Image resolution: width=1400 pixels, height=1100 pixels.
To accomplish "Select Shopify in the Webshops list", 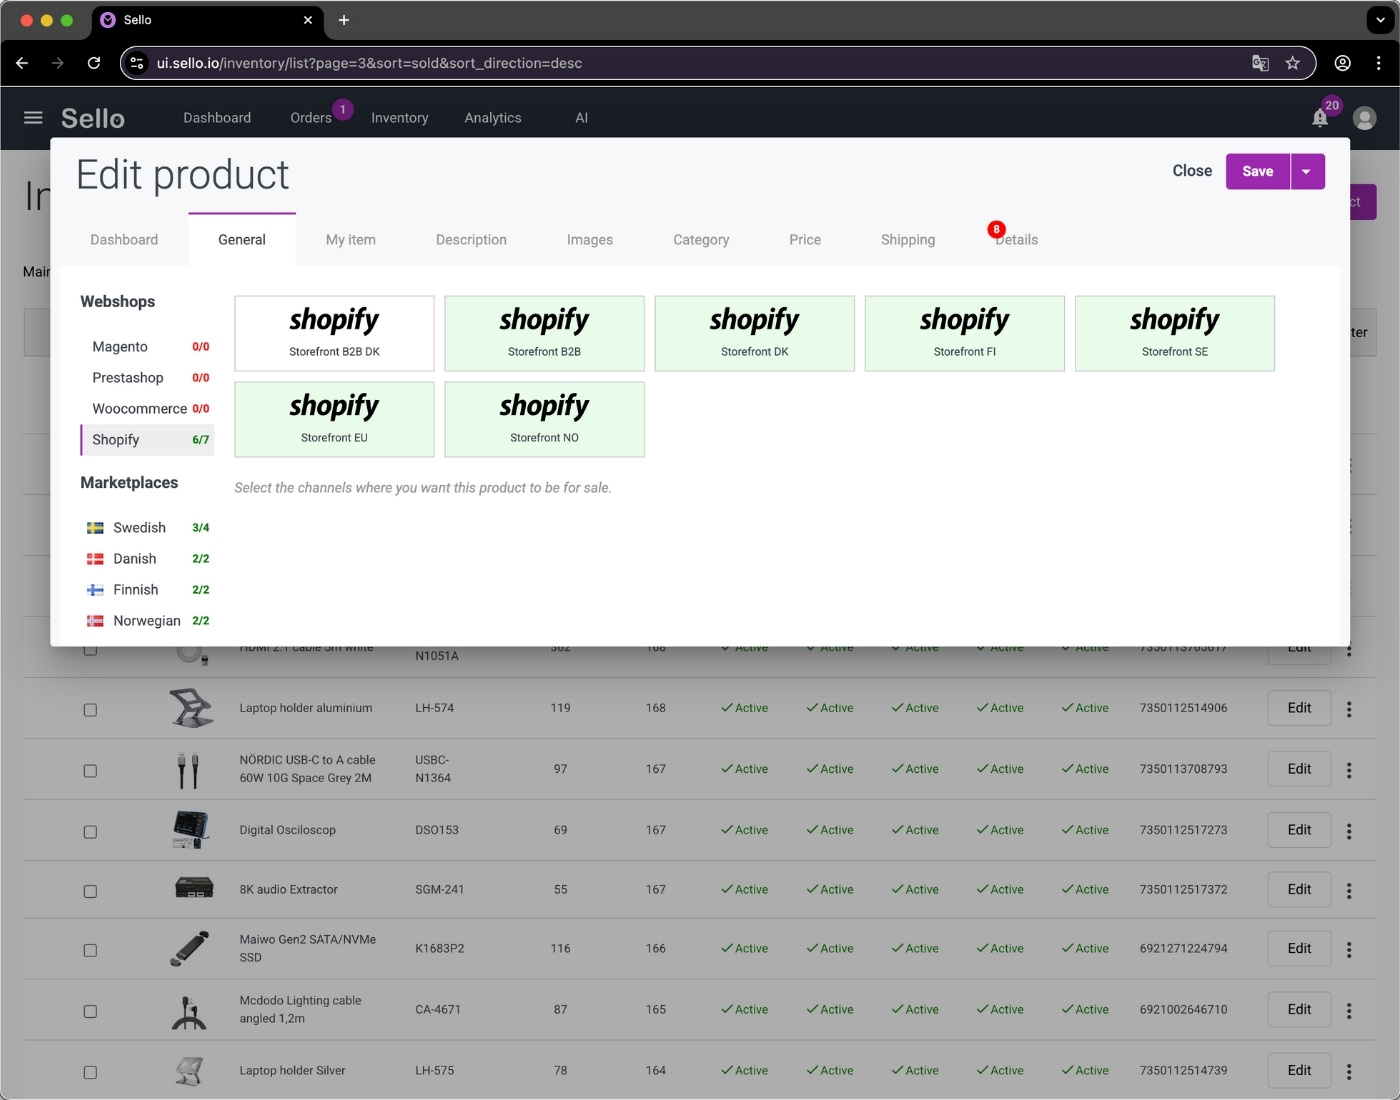I will [115, 440].
